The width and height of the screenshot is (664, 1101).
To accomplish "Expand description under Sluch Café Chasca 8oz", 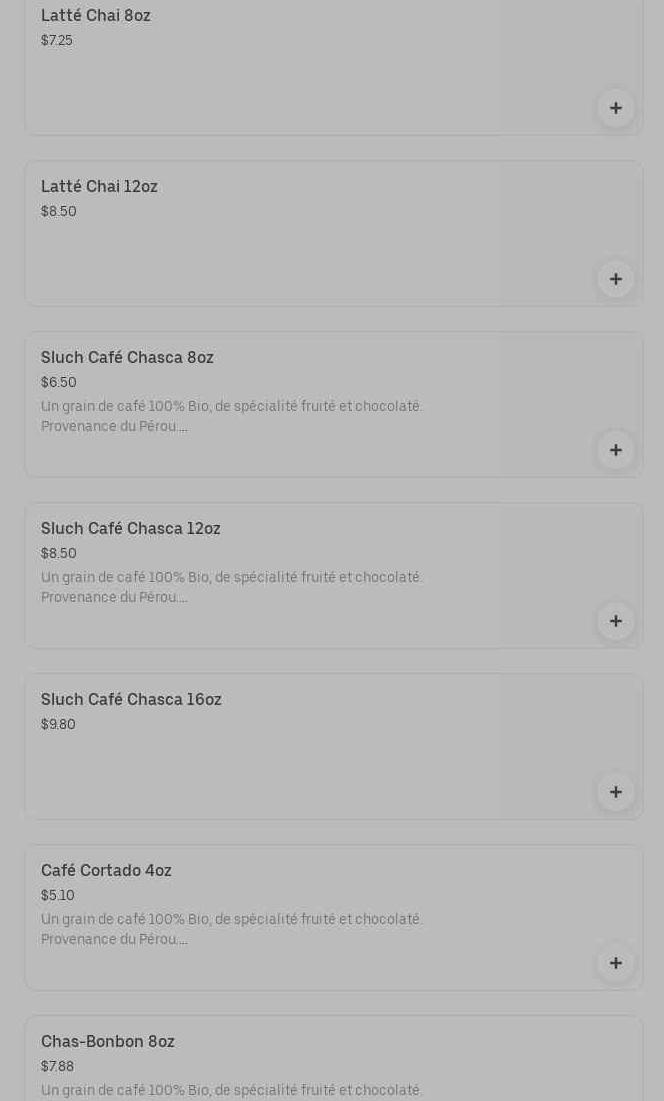I will [x=231, y=416].
